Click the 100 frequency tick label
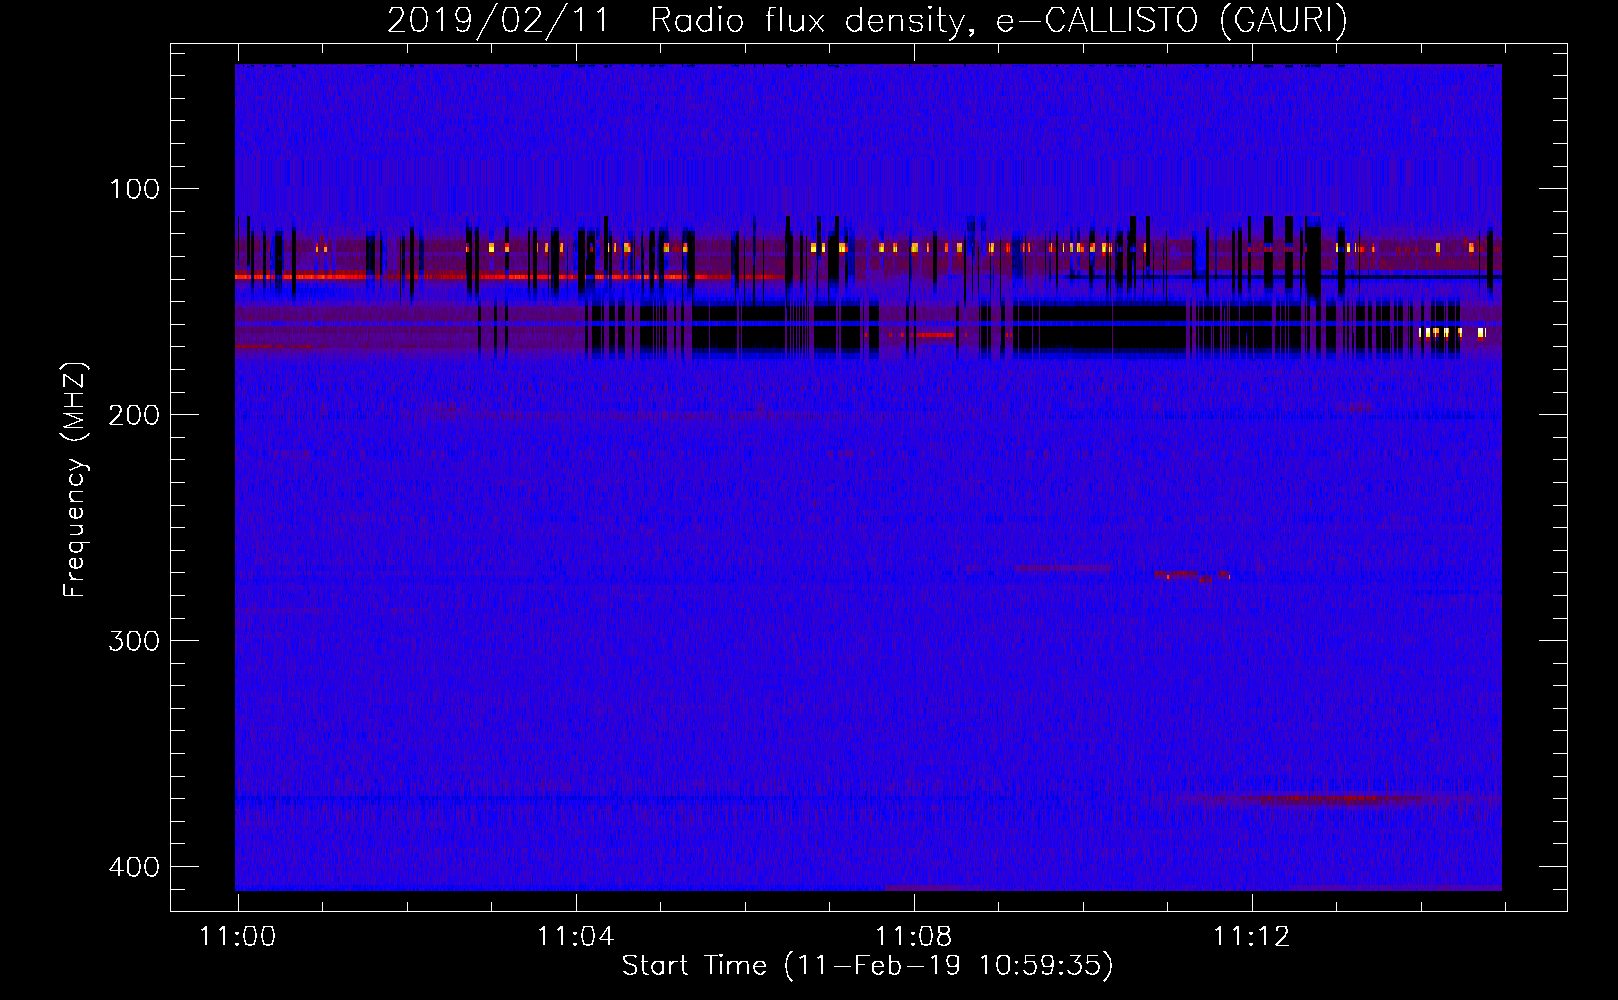 point(134,189)
